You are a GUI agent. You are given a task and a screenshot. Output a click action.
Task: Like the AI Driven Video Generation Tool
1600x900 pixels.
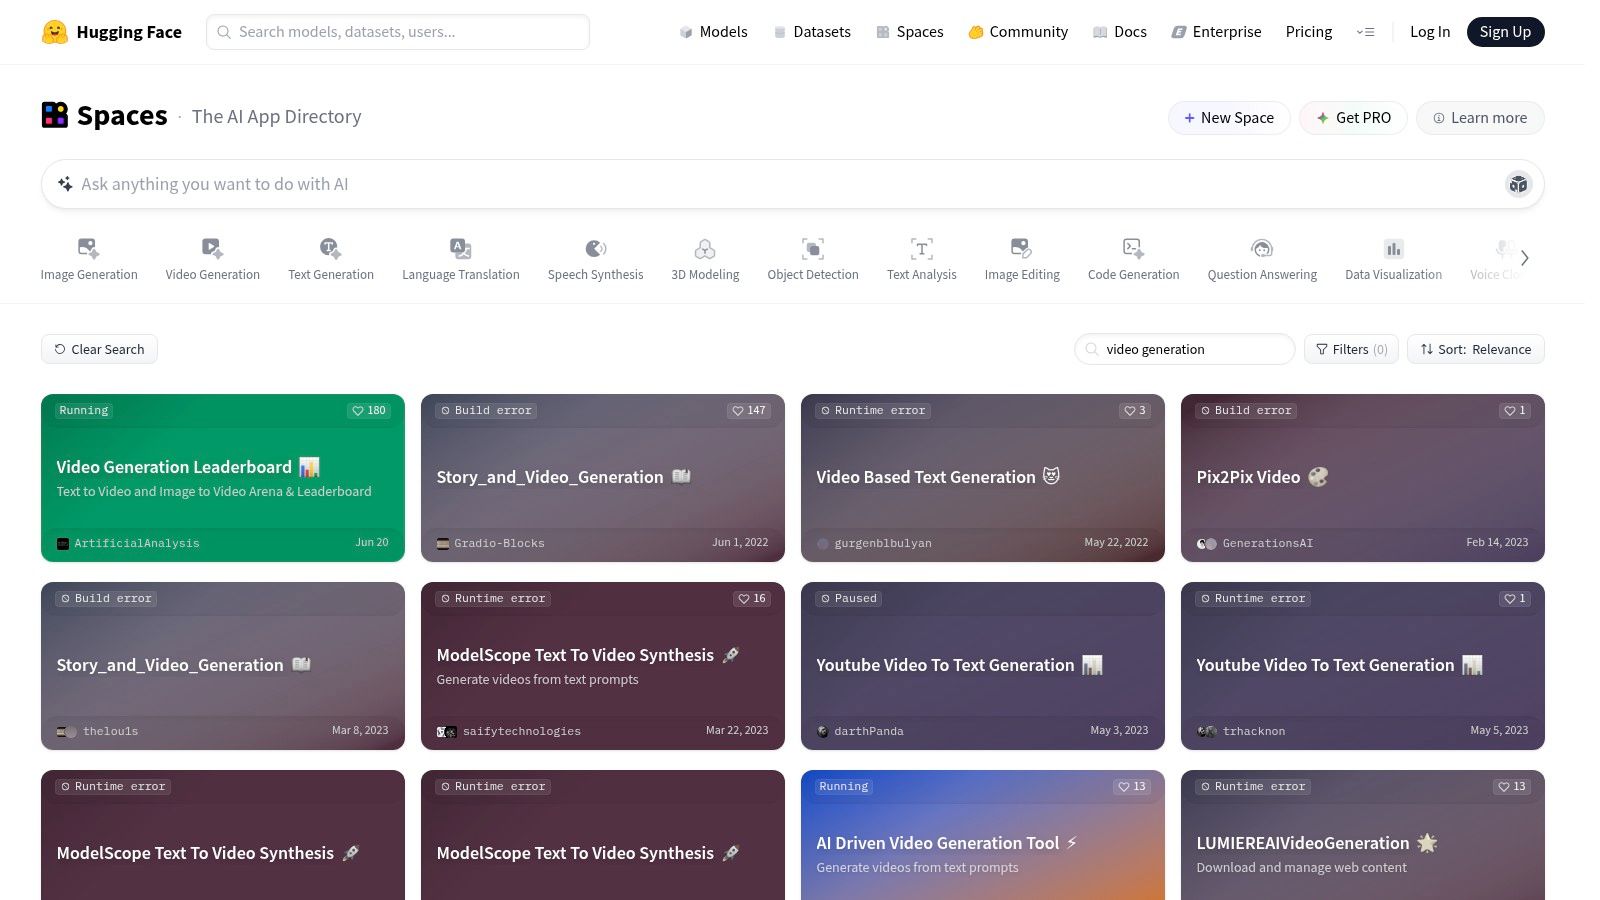click(x=1131, y=786)
